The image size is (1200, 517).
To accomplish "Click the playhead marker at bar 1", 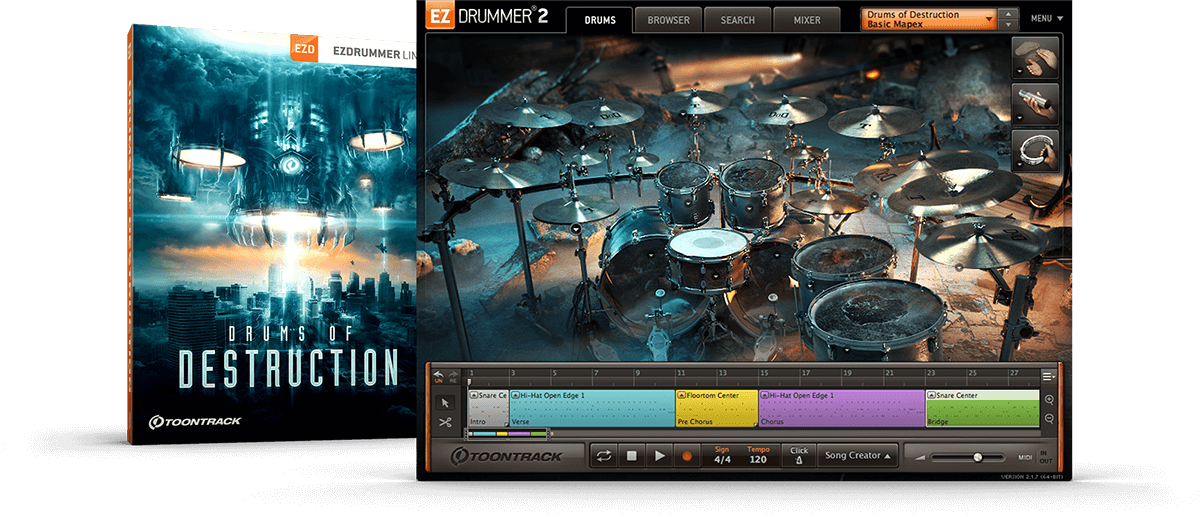I will 469,381.
